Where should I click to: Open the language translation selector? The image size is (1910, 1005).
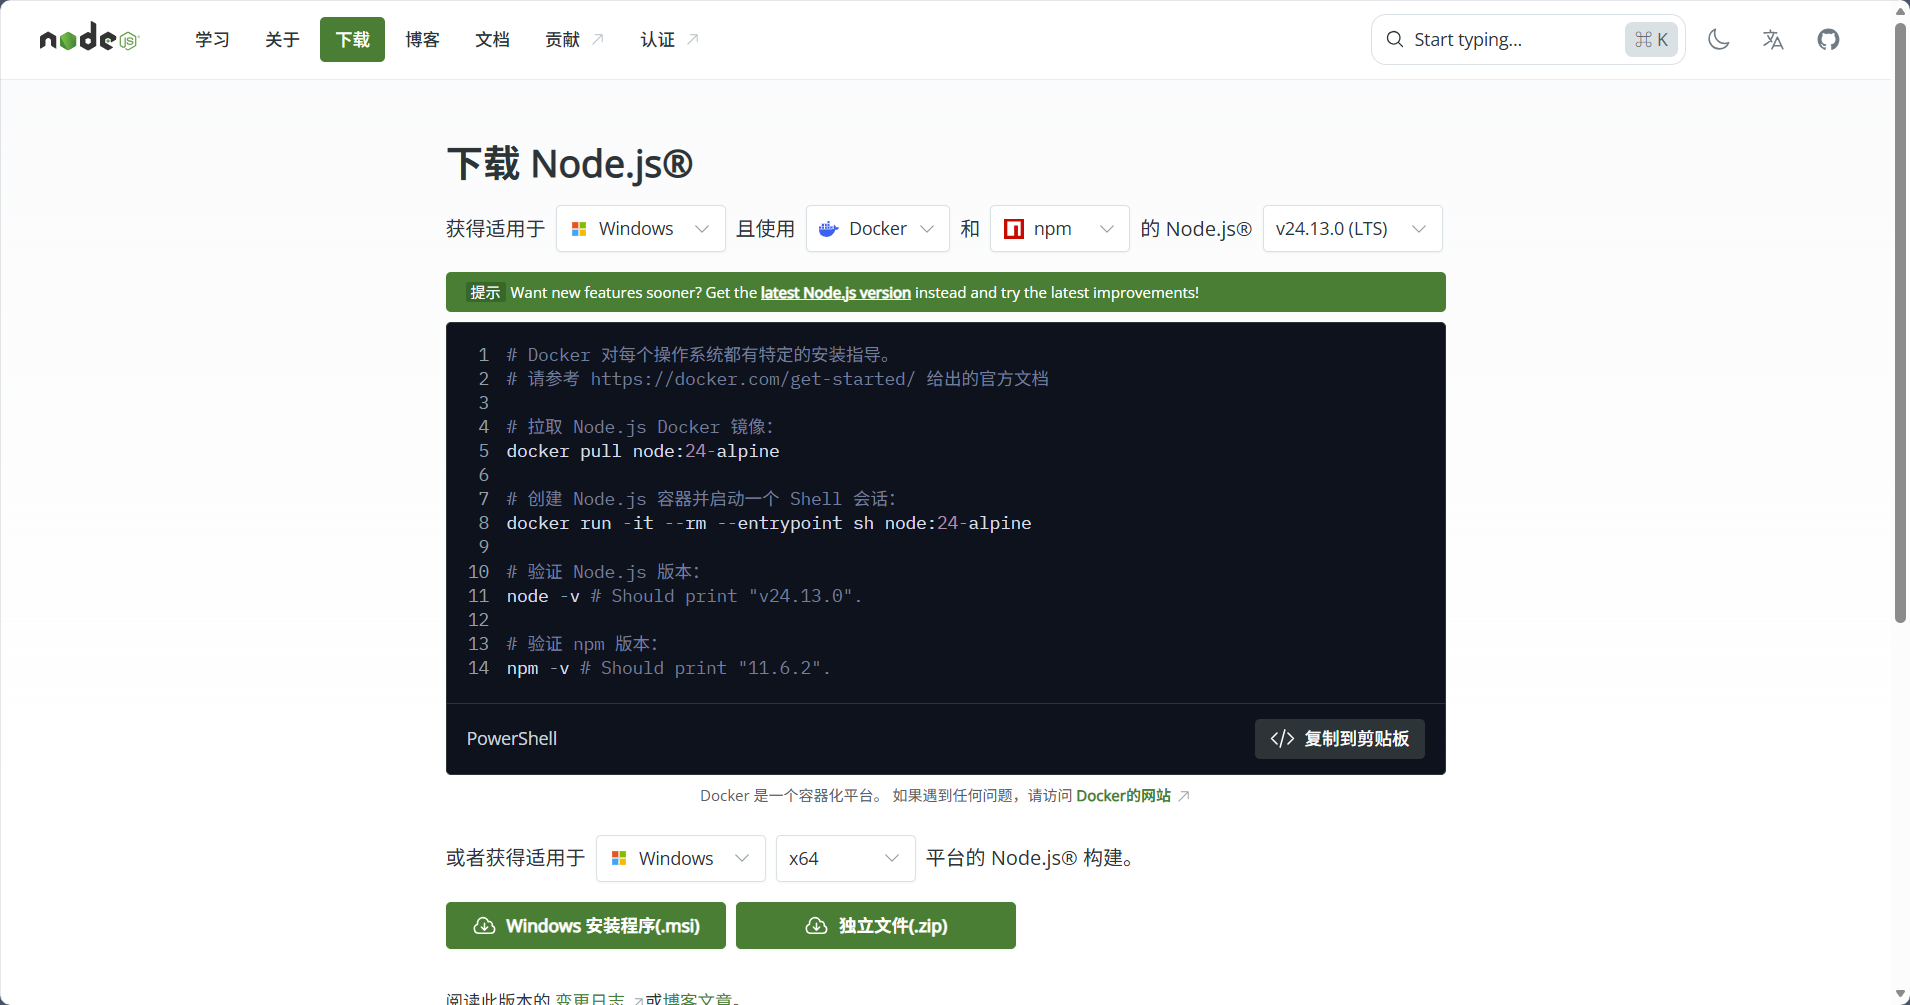(1773, 40)
